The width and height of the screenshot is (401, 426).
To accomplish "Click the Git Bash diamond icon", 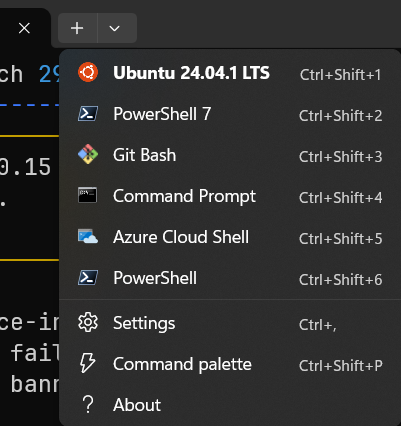I will 88,154.
